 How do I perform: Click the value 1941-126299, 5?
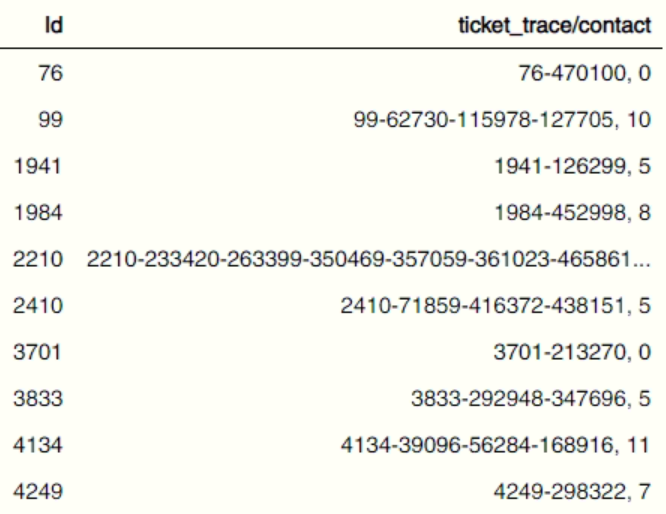tap(573, 166)
